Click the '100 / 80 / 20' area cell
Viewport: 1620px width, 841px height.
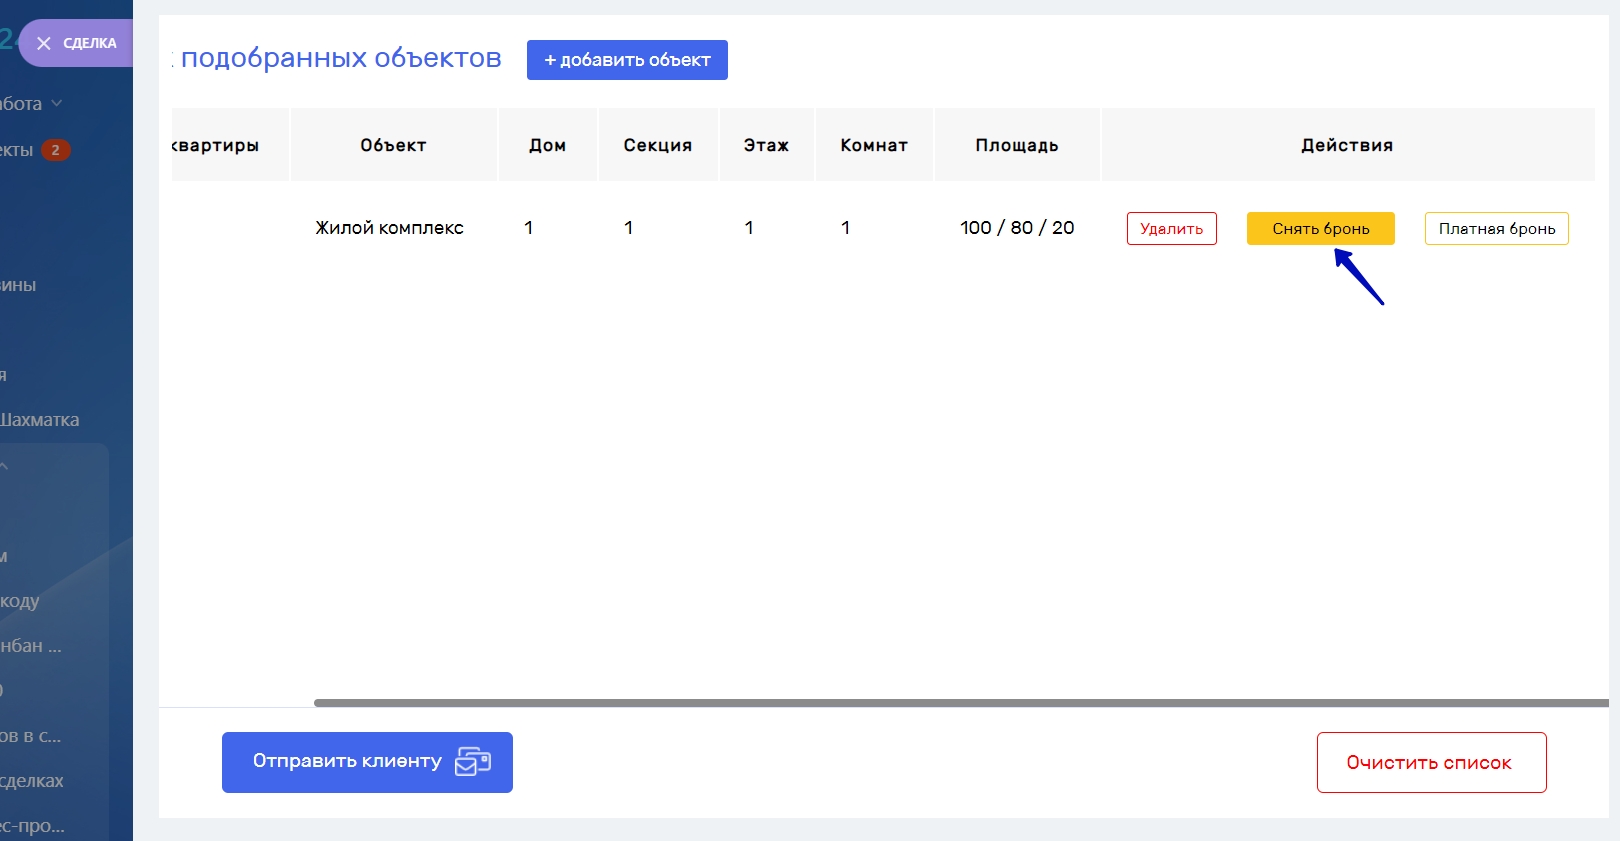click(x=1017, y=228)
